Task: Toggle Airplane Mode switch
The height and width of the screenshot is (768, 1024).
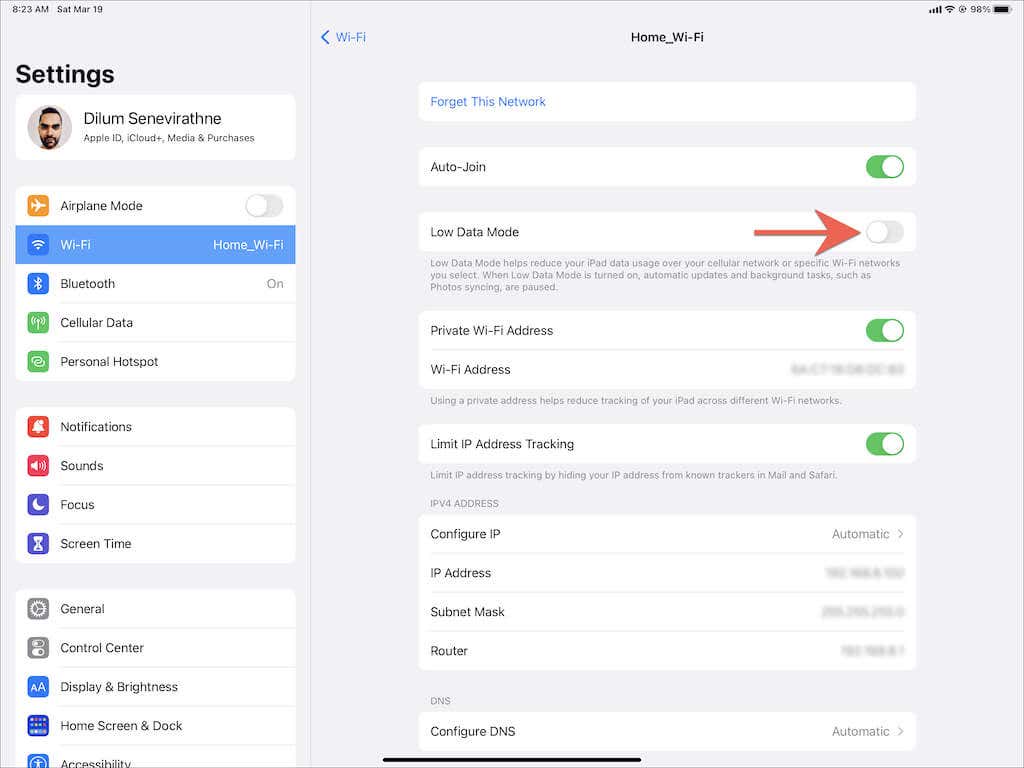Action: click(x=264, y=206)
